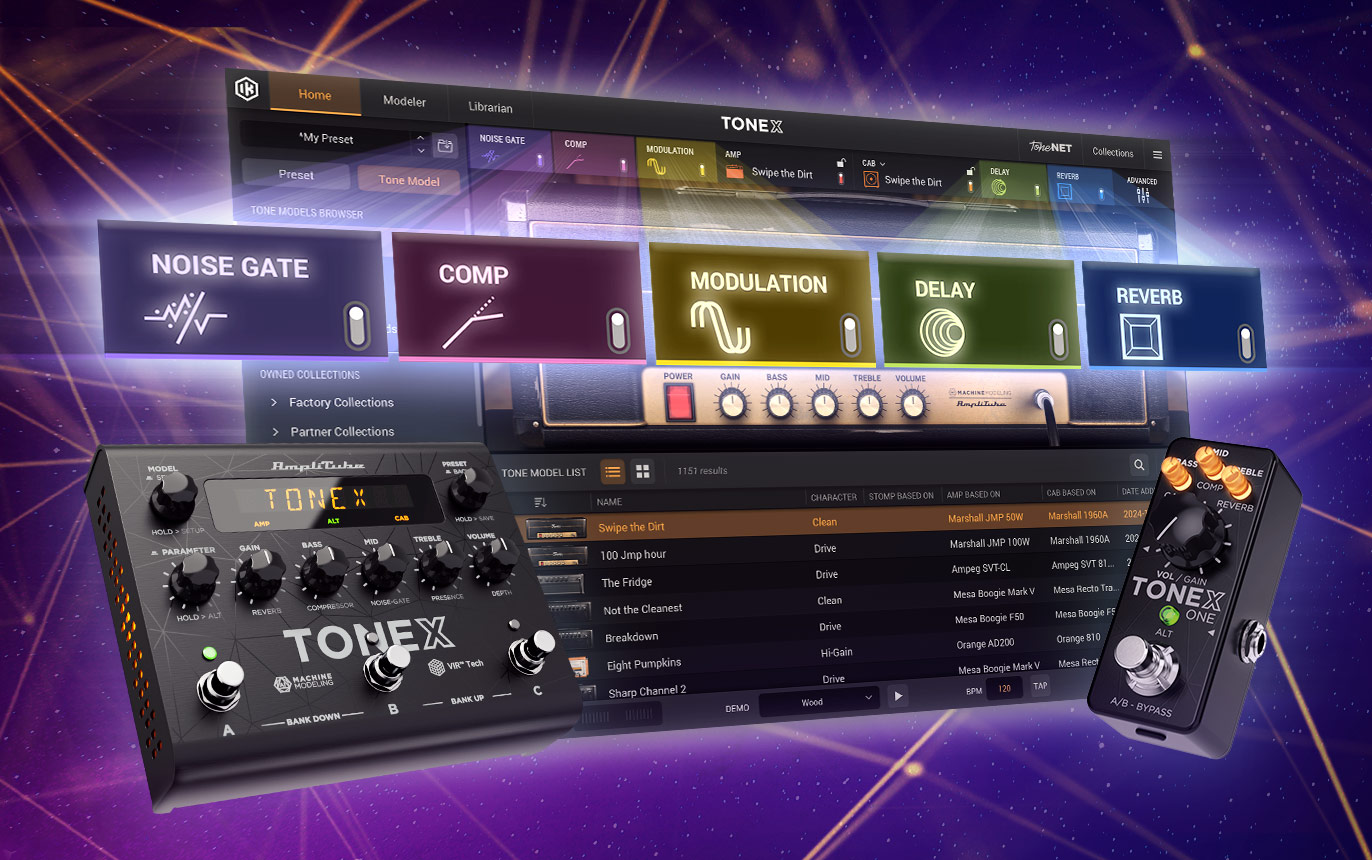Click the sort order icon above thumbnails
The image size is (1372, 860).
pyautogui.click(x=541, y=501)
